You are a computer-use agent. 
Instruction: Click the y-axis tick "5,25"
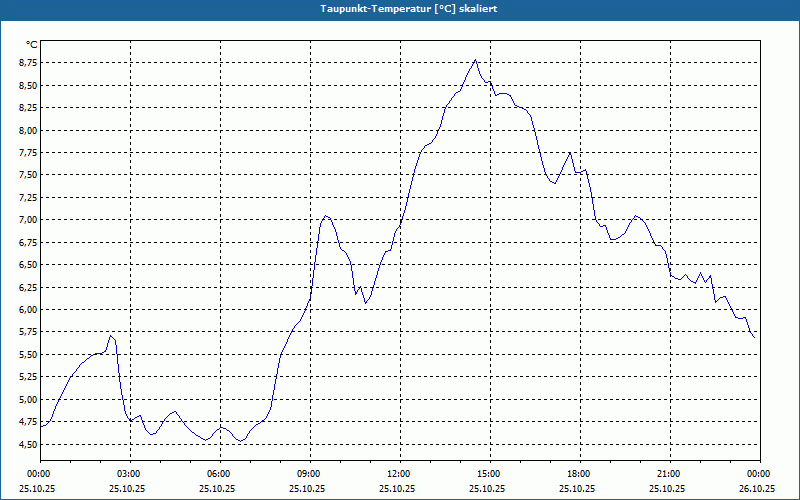[28, 377]
